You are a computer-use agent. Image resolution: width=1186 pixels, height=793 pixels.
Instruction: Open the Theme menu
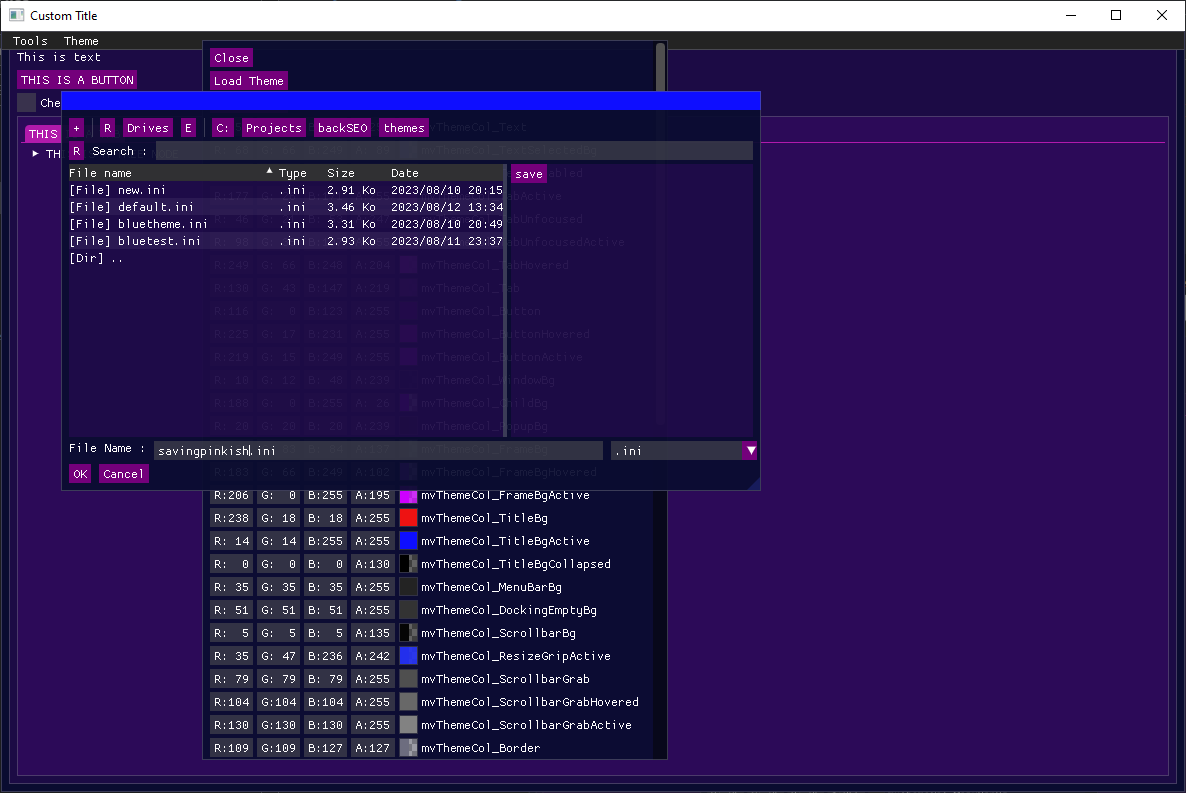click(x=80, y=41)
